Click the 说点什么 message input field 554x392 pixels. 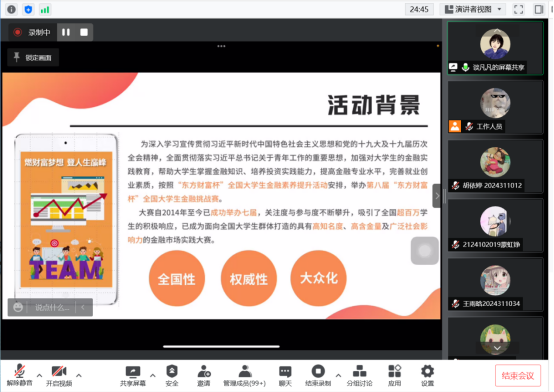pos(52,307)
